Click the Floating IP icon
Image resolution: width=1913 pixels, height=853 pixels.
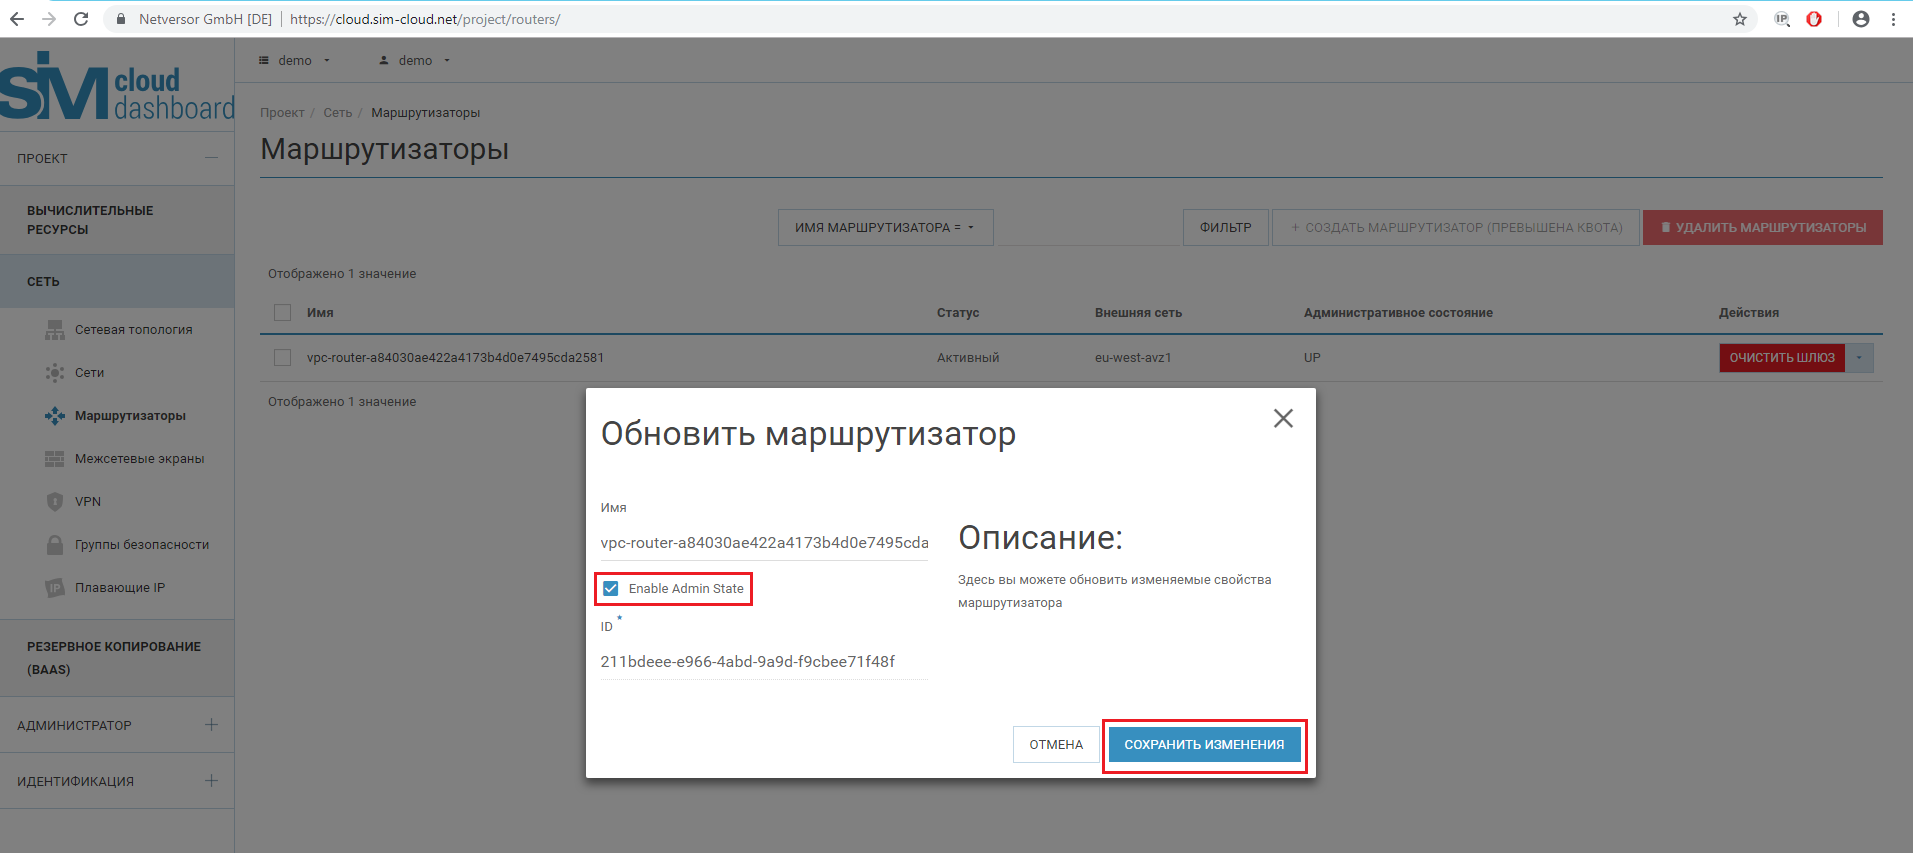pos(55,588)
